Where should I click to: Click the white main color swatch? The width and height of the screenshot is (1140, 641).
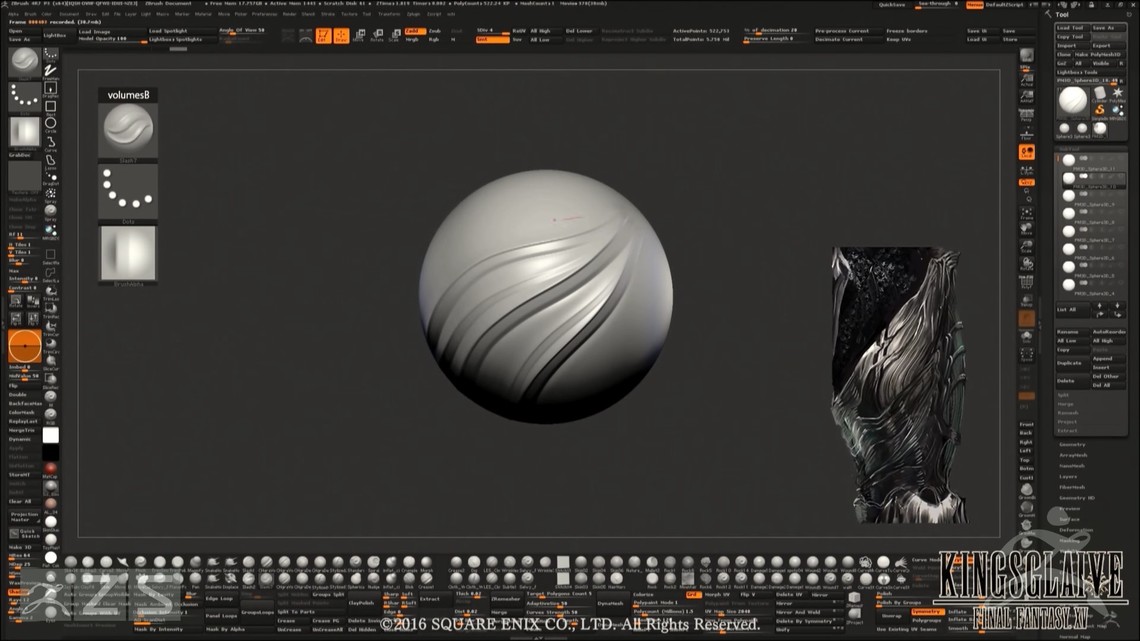click(51, 435)
